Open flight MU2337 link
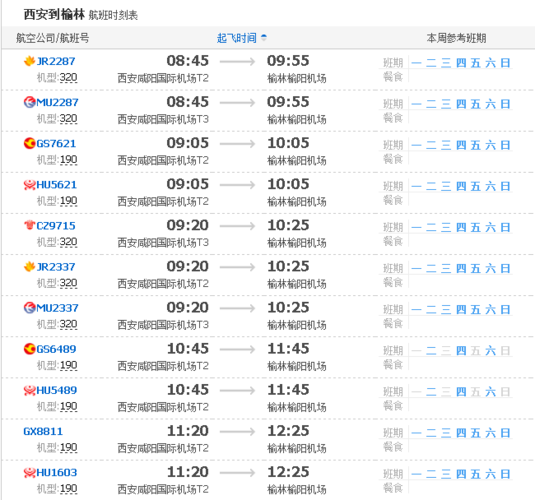 [x=57, y=308]
